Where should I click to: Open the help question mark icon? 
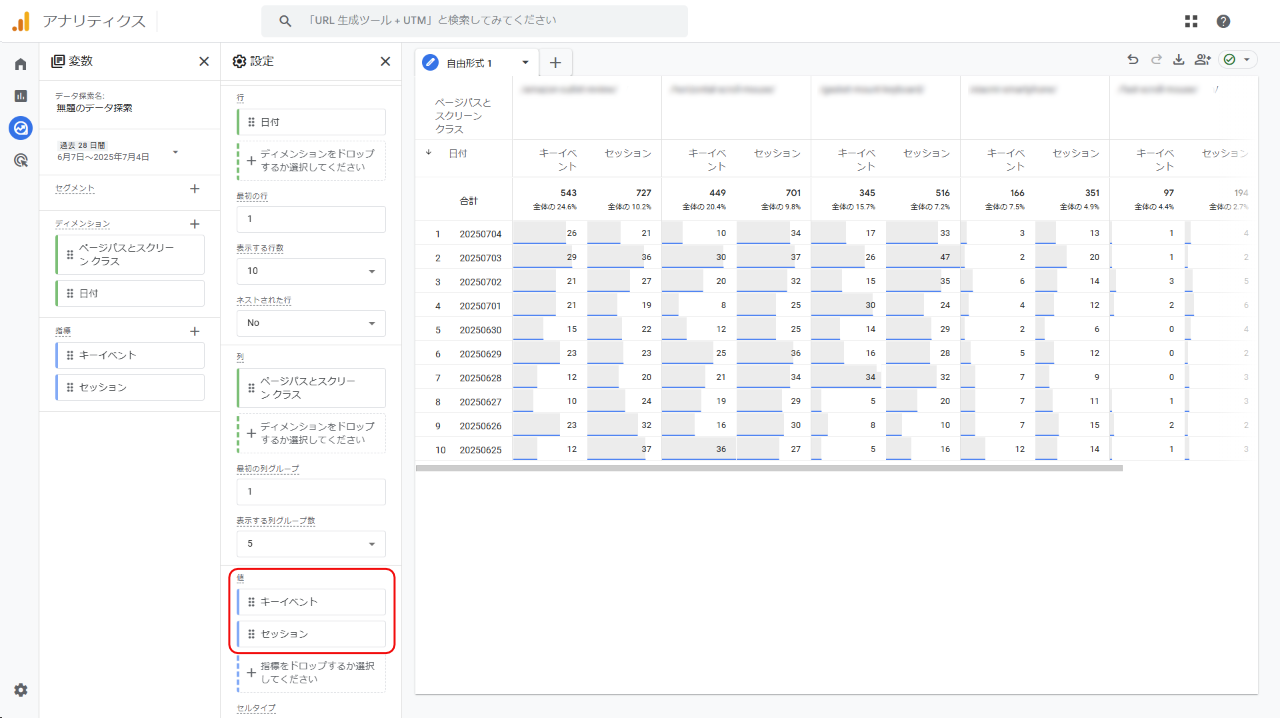1223,21
